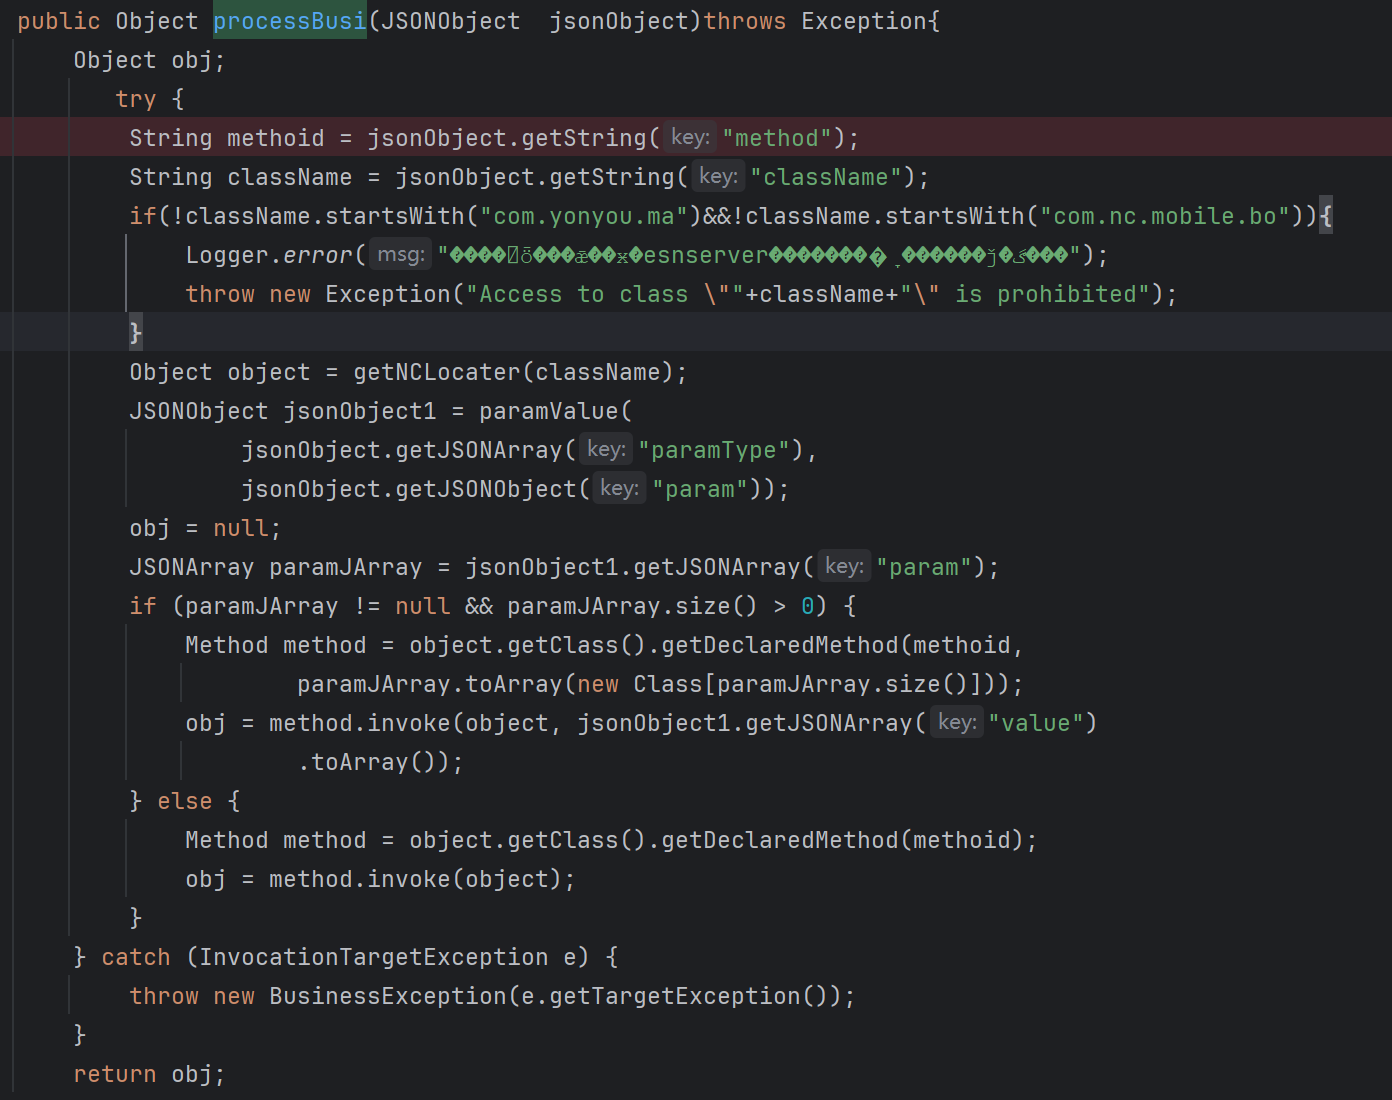Click the else keyword
This screenshot has width=1392, height=1100.
click(184, 801)
